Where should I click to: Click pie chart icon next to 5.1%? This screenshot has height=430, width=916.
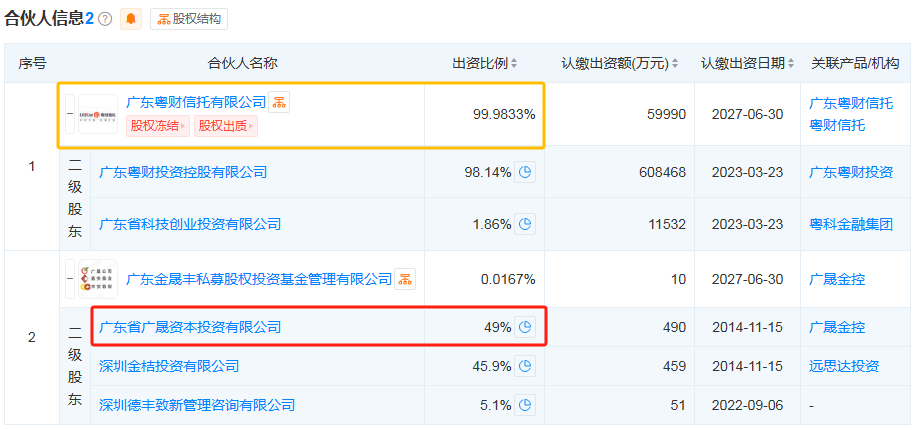526,405
